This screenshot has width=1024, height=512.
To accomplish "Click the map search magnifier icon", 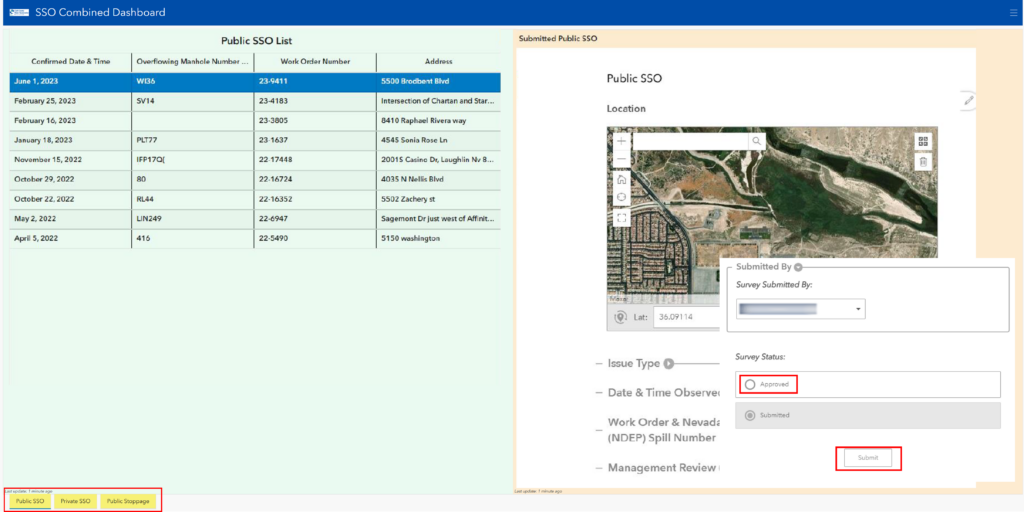I will (756, 141).
